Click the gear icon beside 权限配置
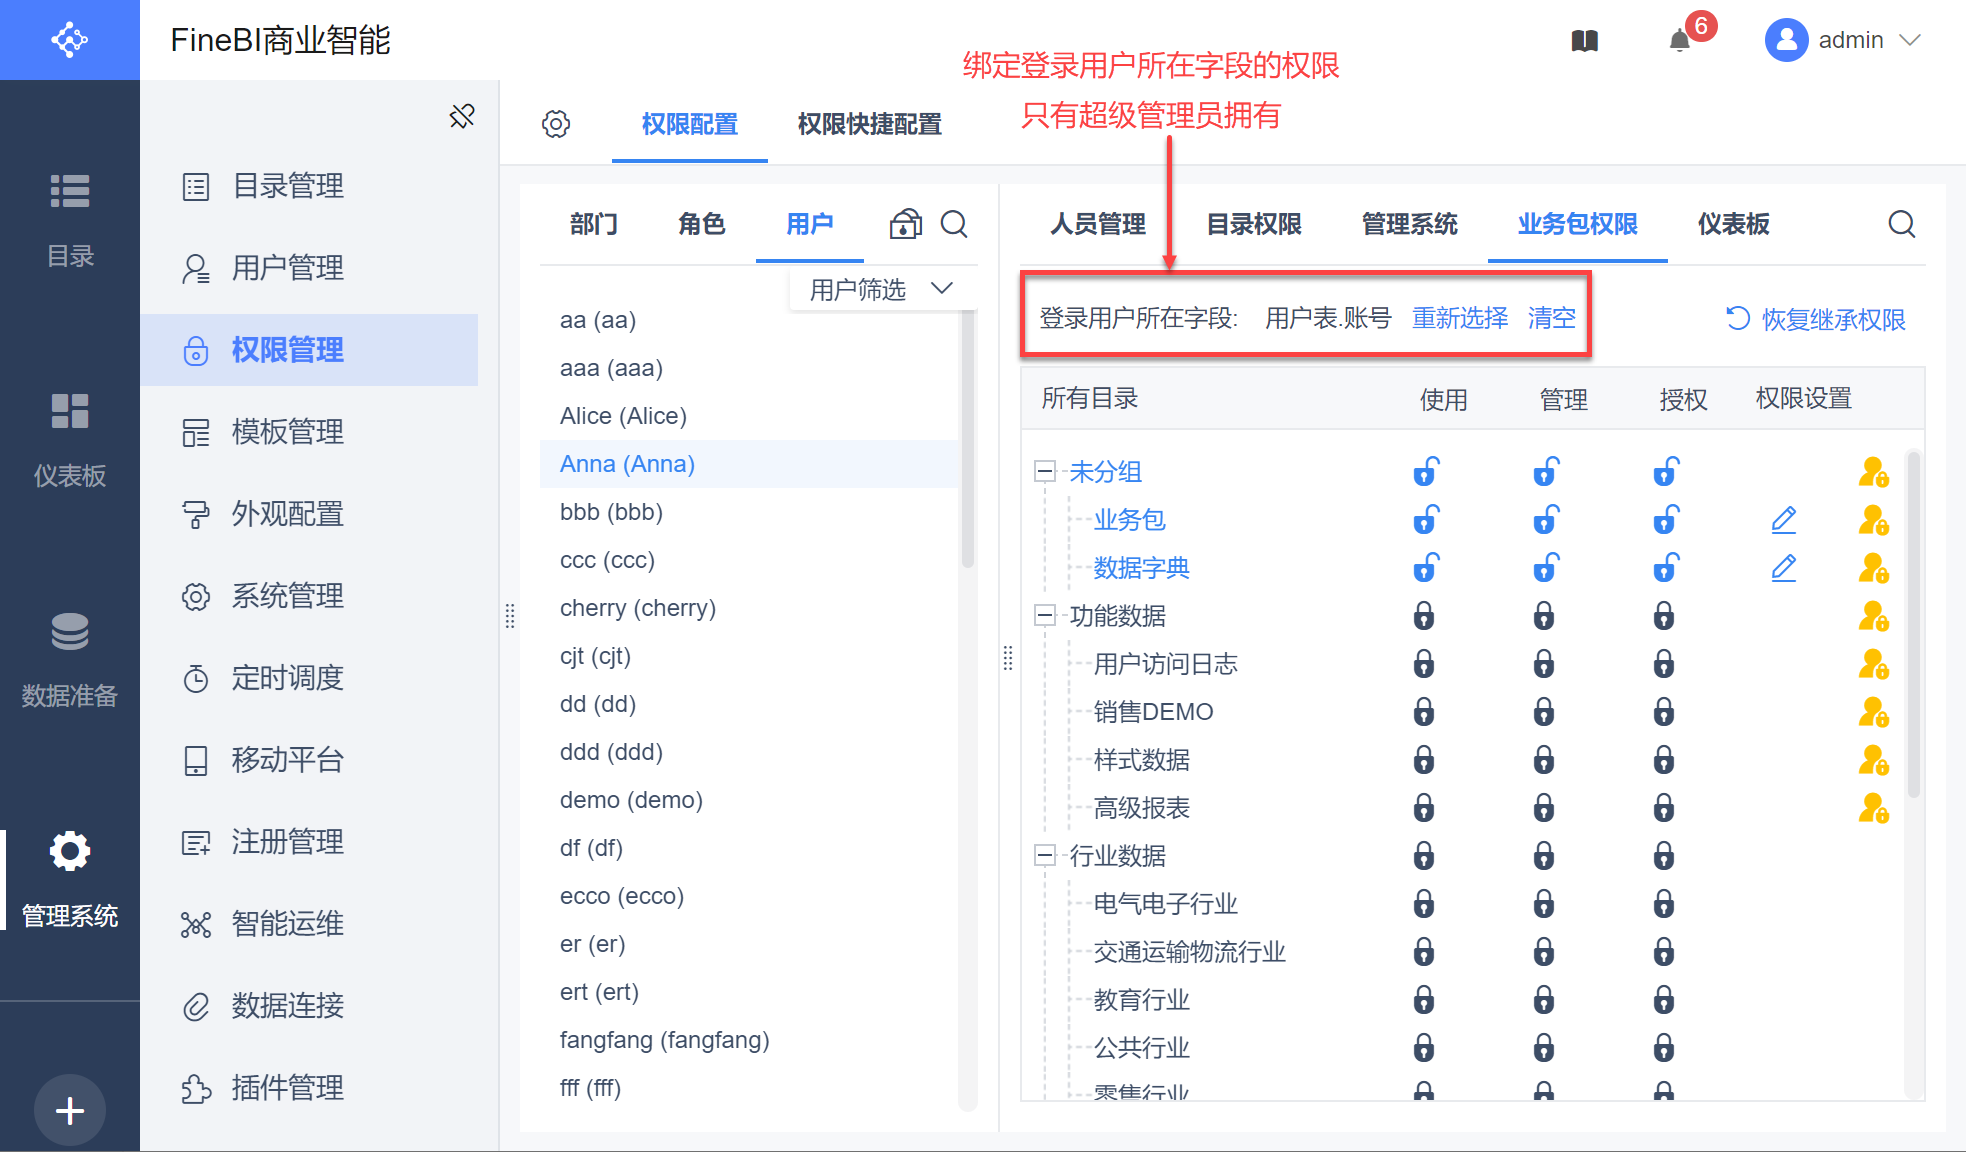1966x1152 pixels. pos(556,124)
